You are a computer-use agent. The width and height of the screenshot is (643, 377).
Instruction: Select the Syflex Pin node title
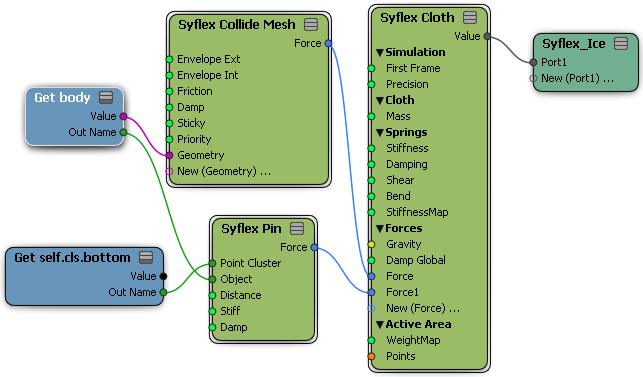tap(251, 228)
